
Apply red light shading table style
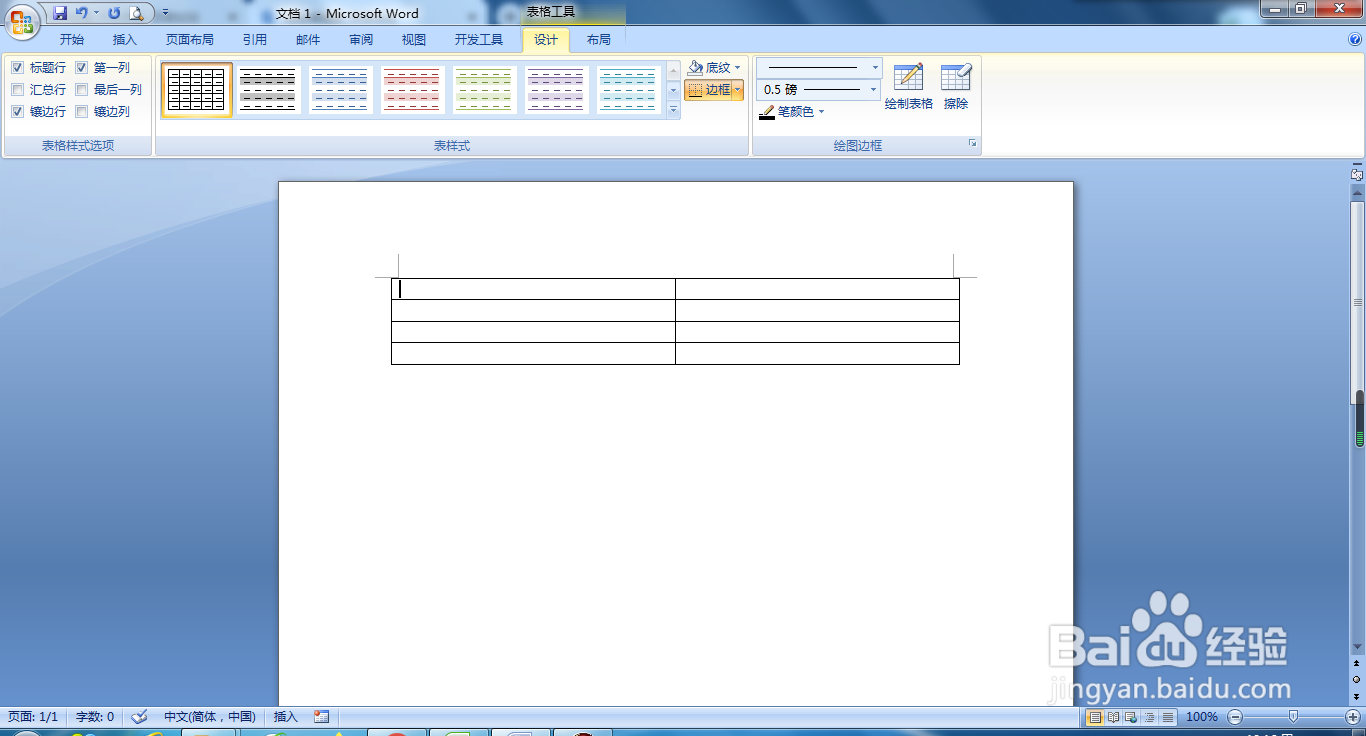[413, 90]
